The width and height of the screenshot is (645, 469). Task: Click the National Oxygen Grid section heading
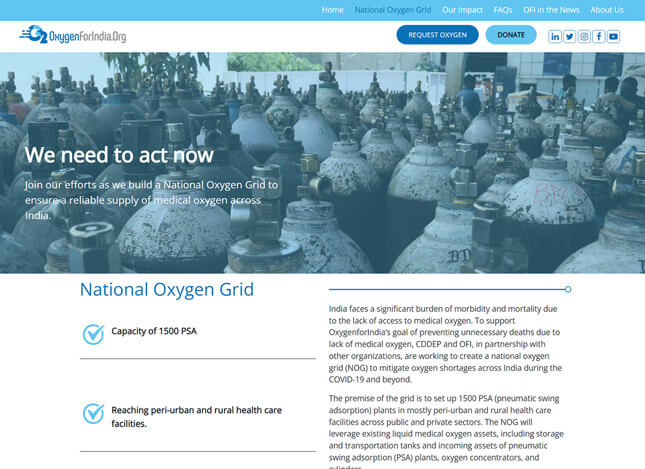coord(167,290)
